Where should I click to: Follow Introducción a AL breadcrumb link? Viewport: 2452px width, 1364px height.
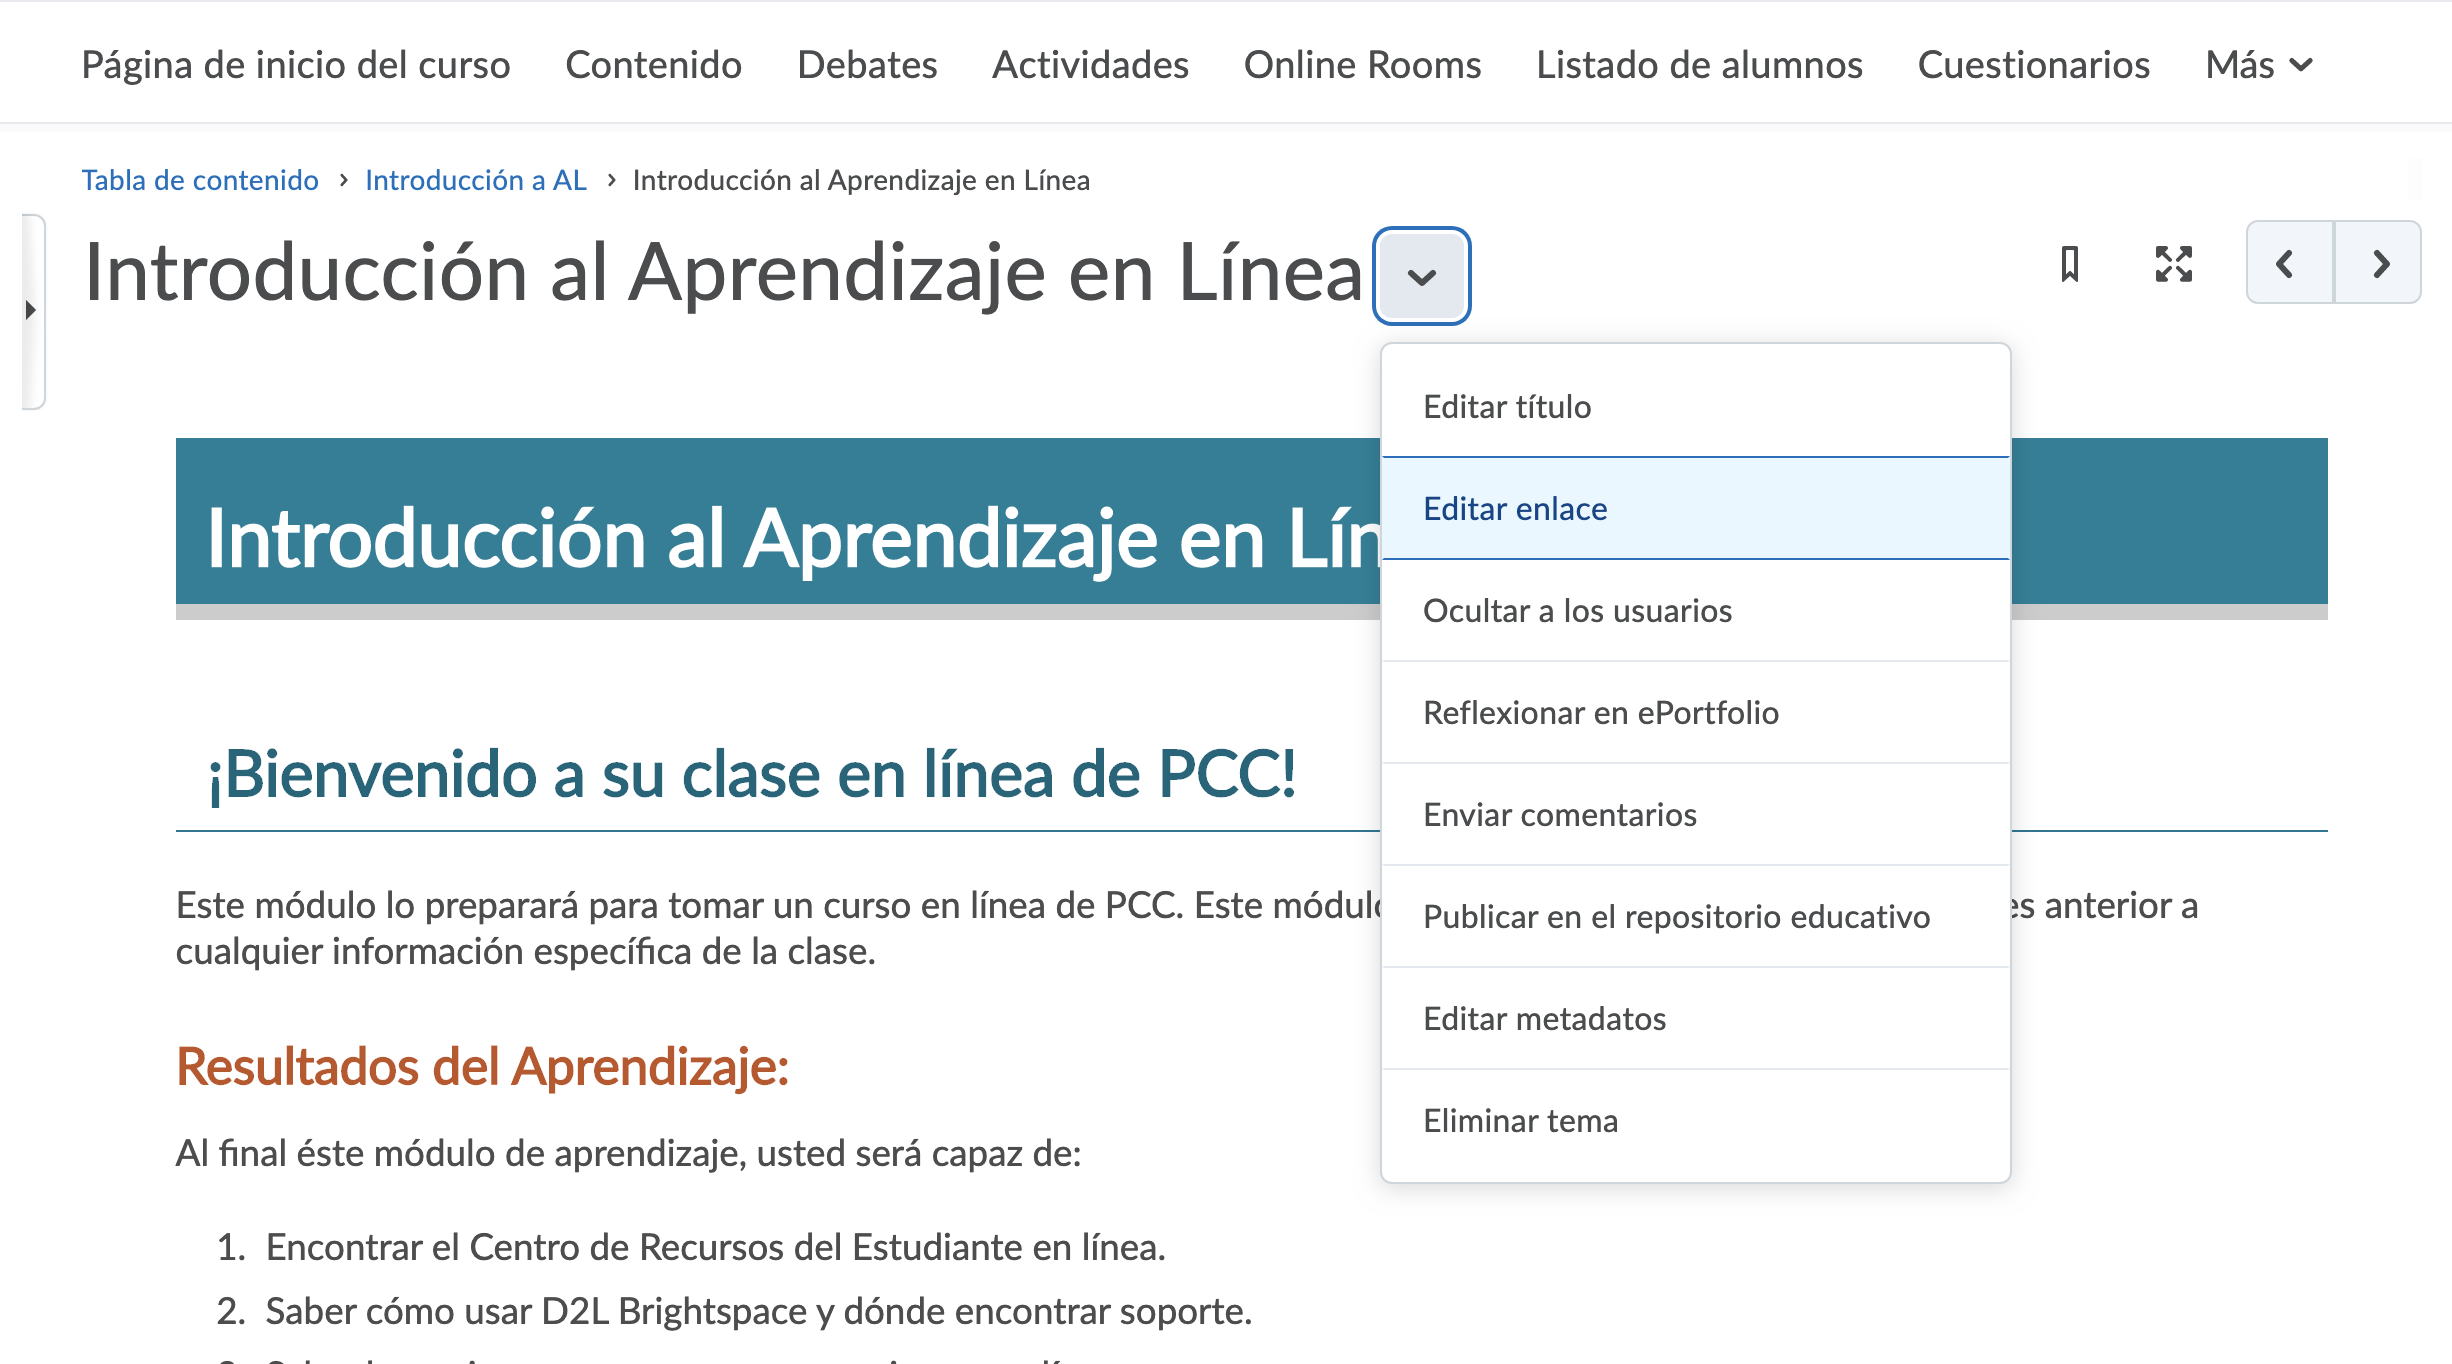[475, 180]
